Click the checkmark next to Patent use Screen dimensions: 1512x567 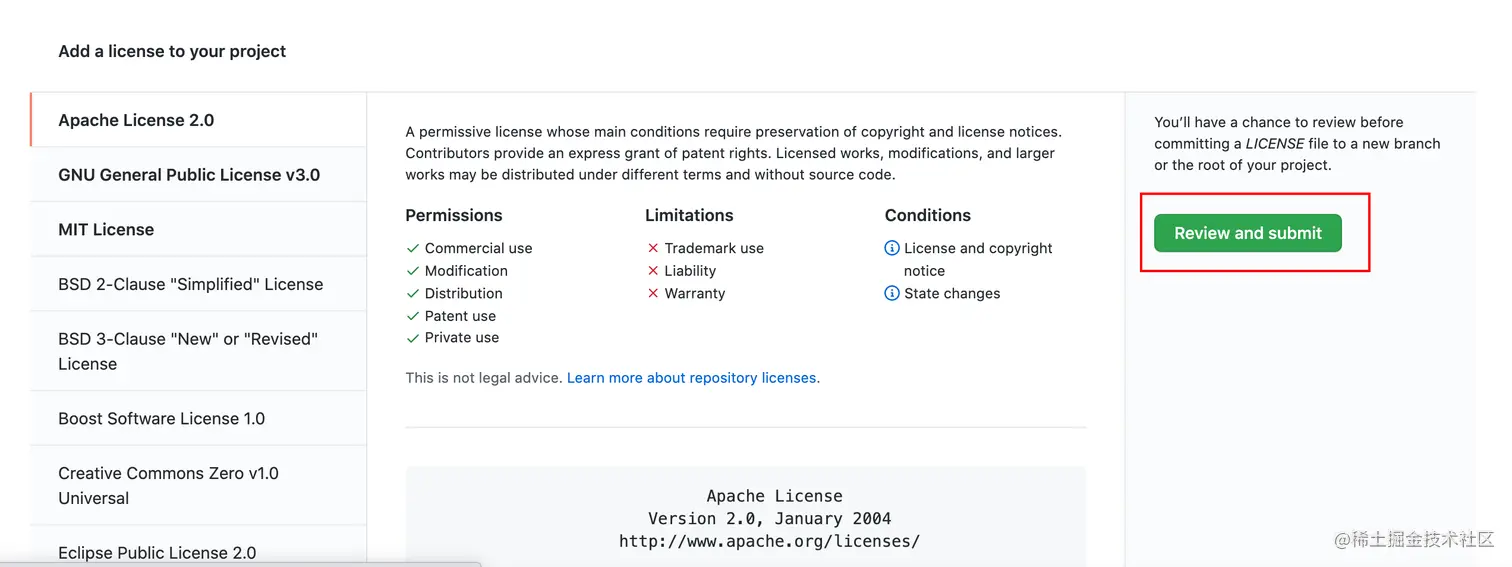coord(412,316)
